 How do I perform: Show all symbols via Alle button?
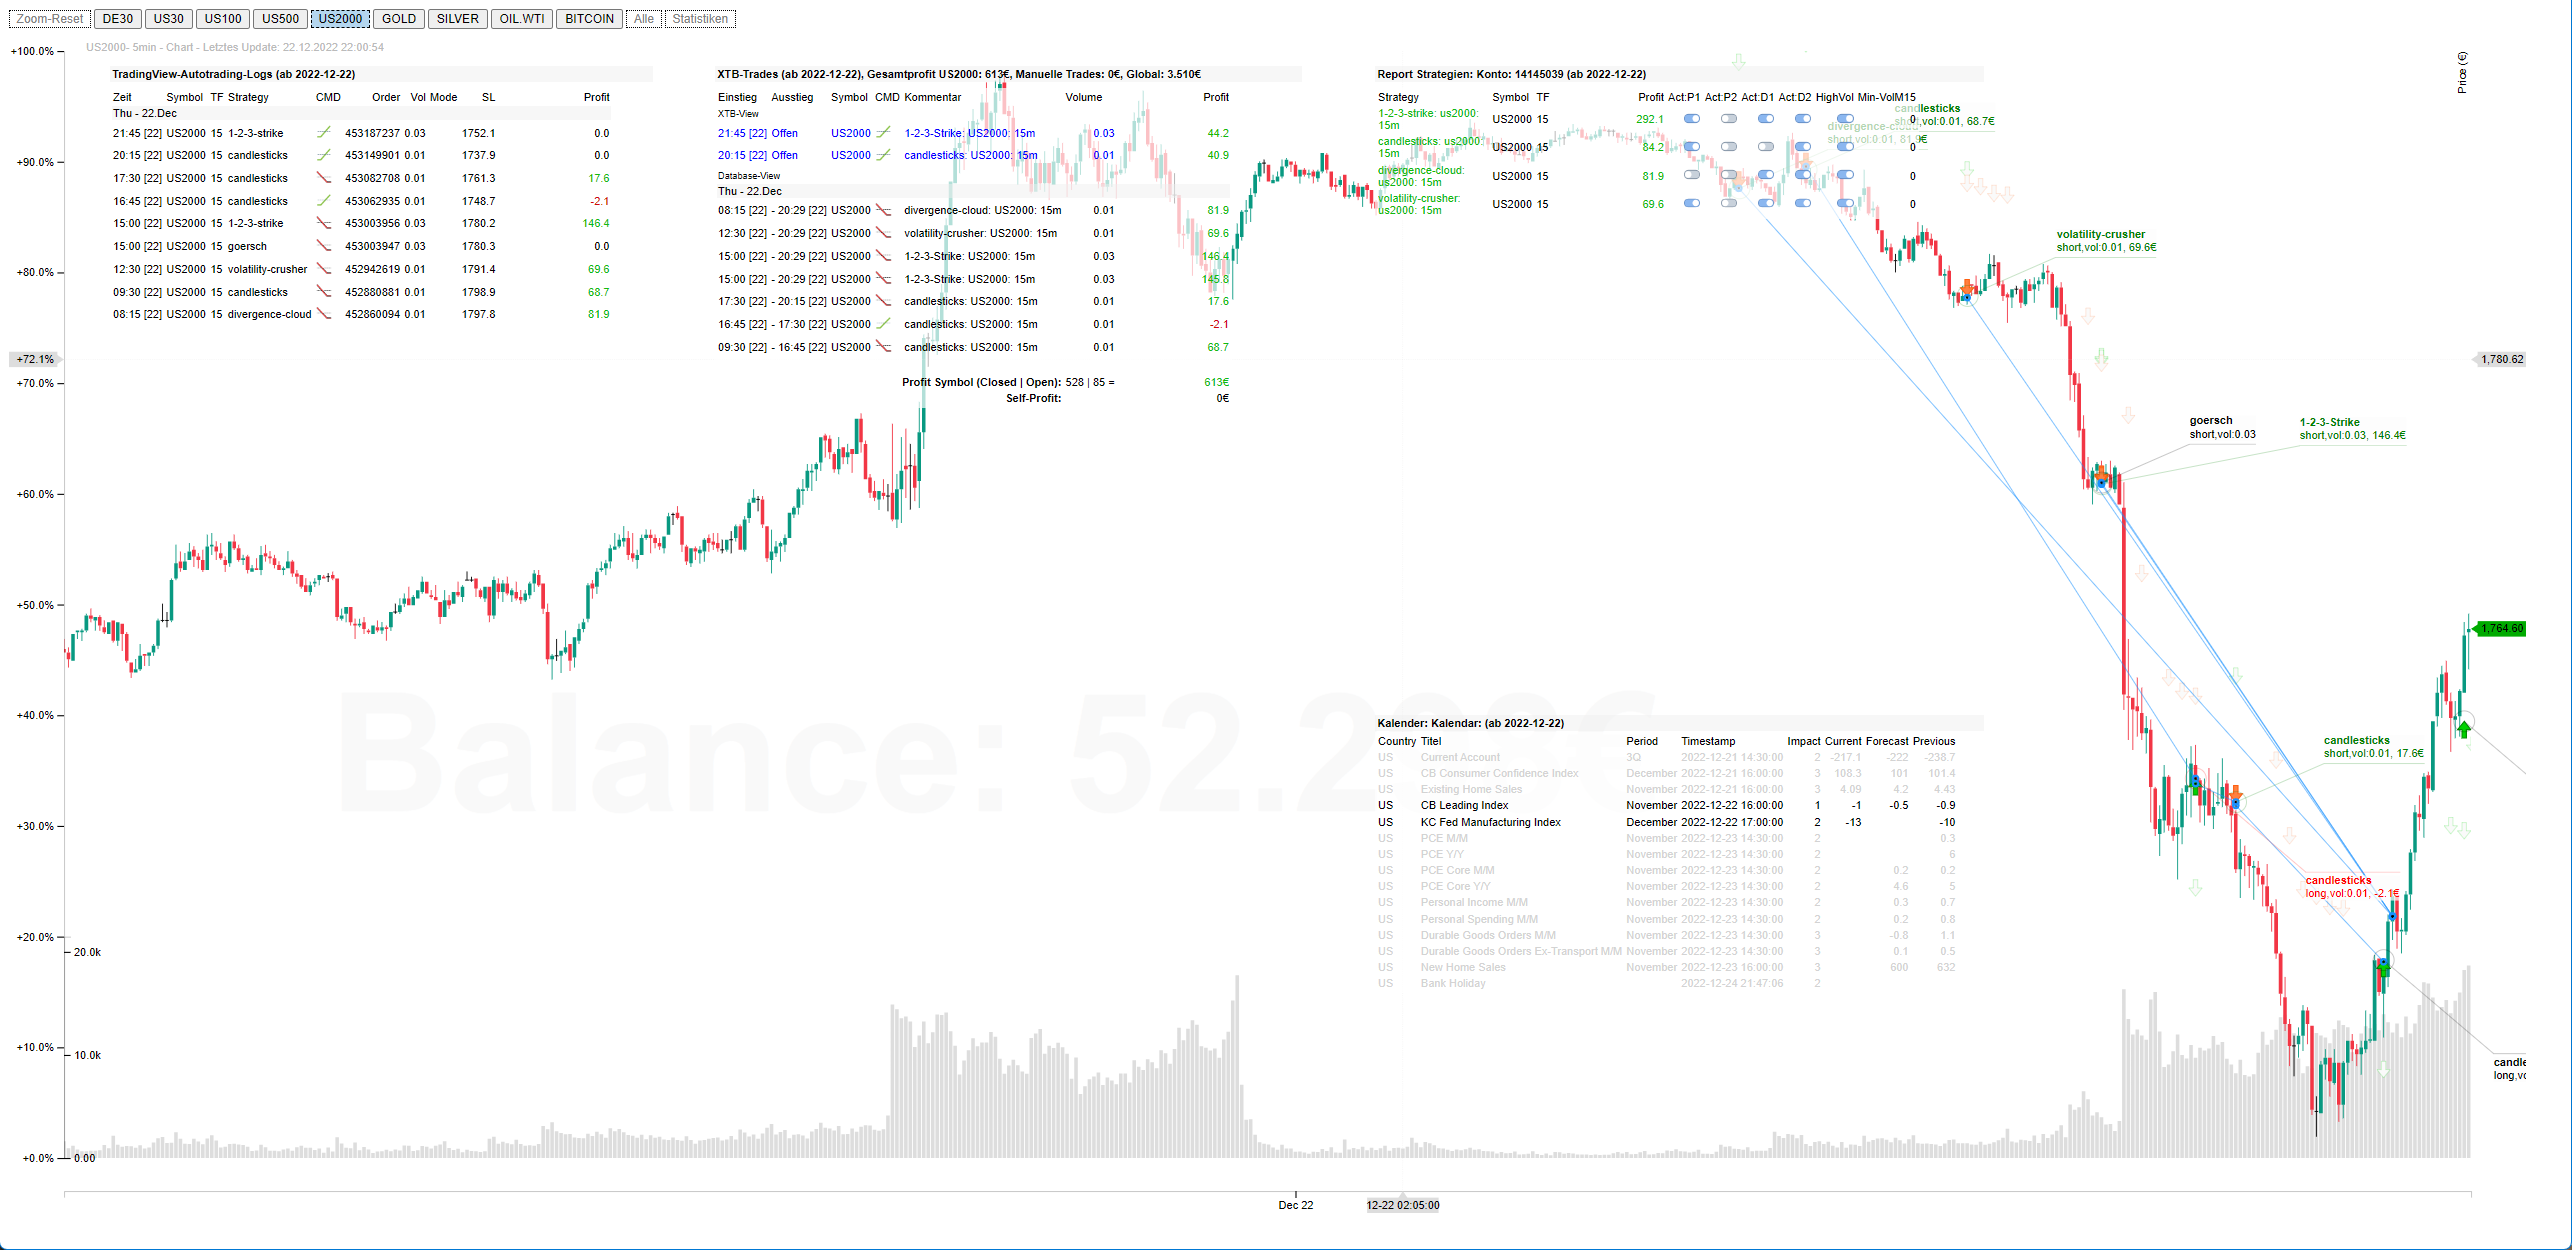(644, 19)
